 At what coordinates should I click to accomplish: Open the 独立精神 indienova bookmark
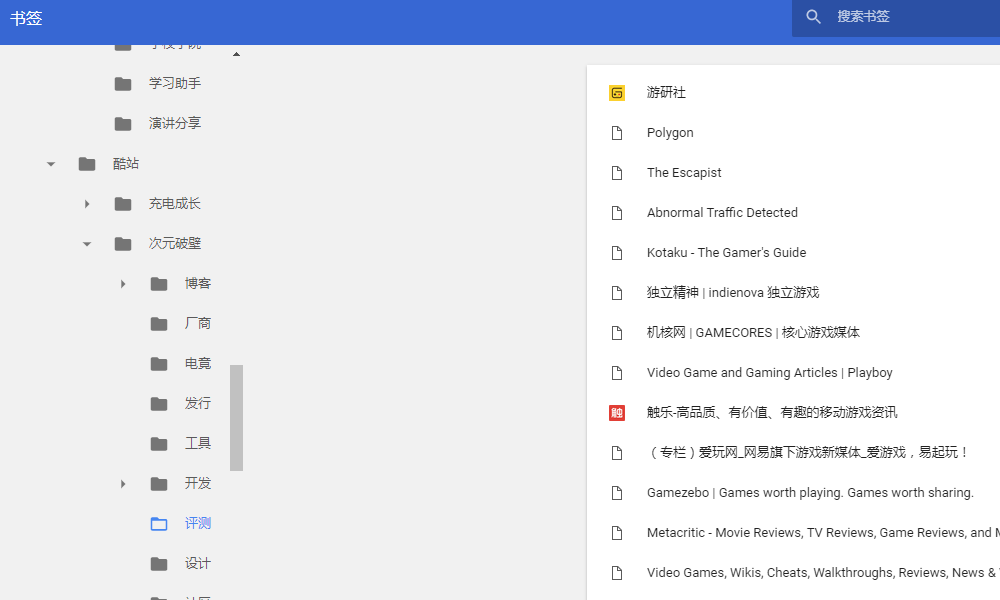pyautogui.click(x=733, y=293)
